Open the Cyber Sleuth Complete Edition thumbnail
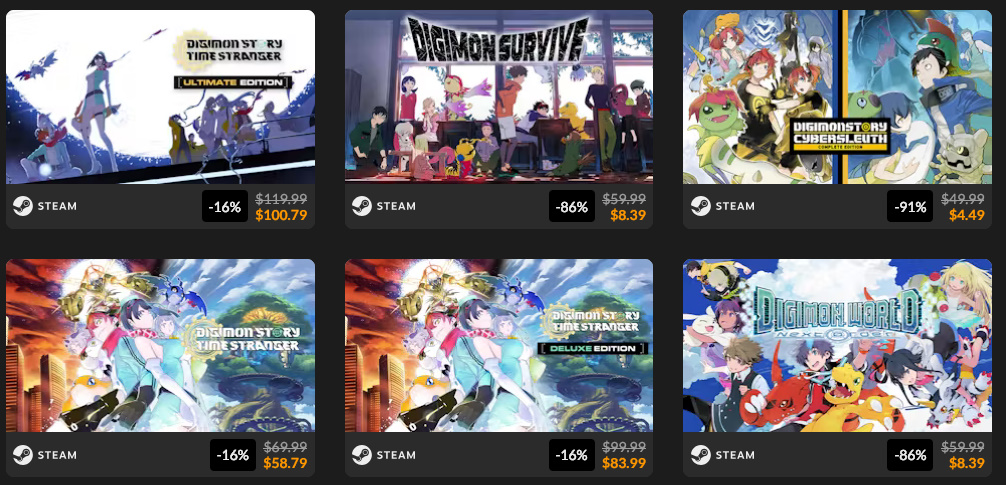The height and width of the screenshot is (485, 1006). (837, 97)
